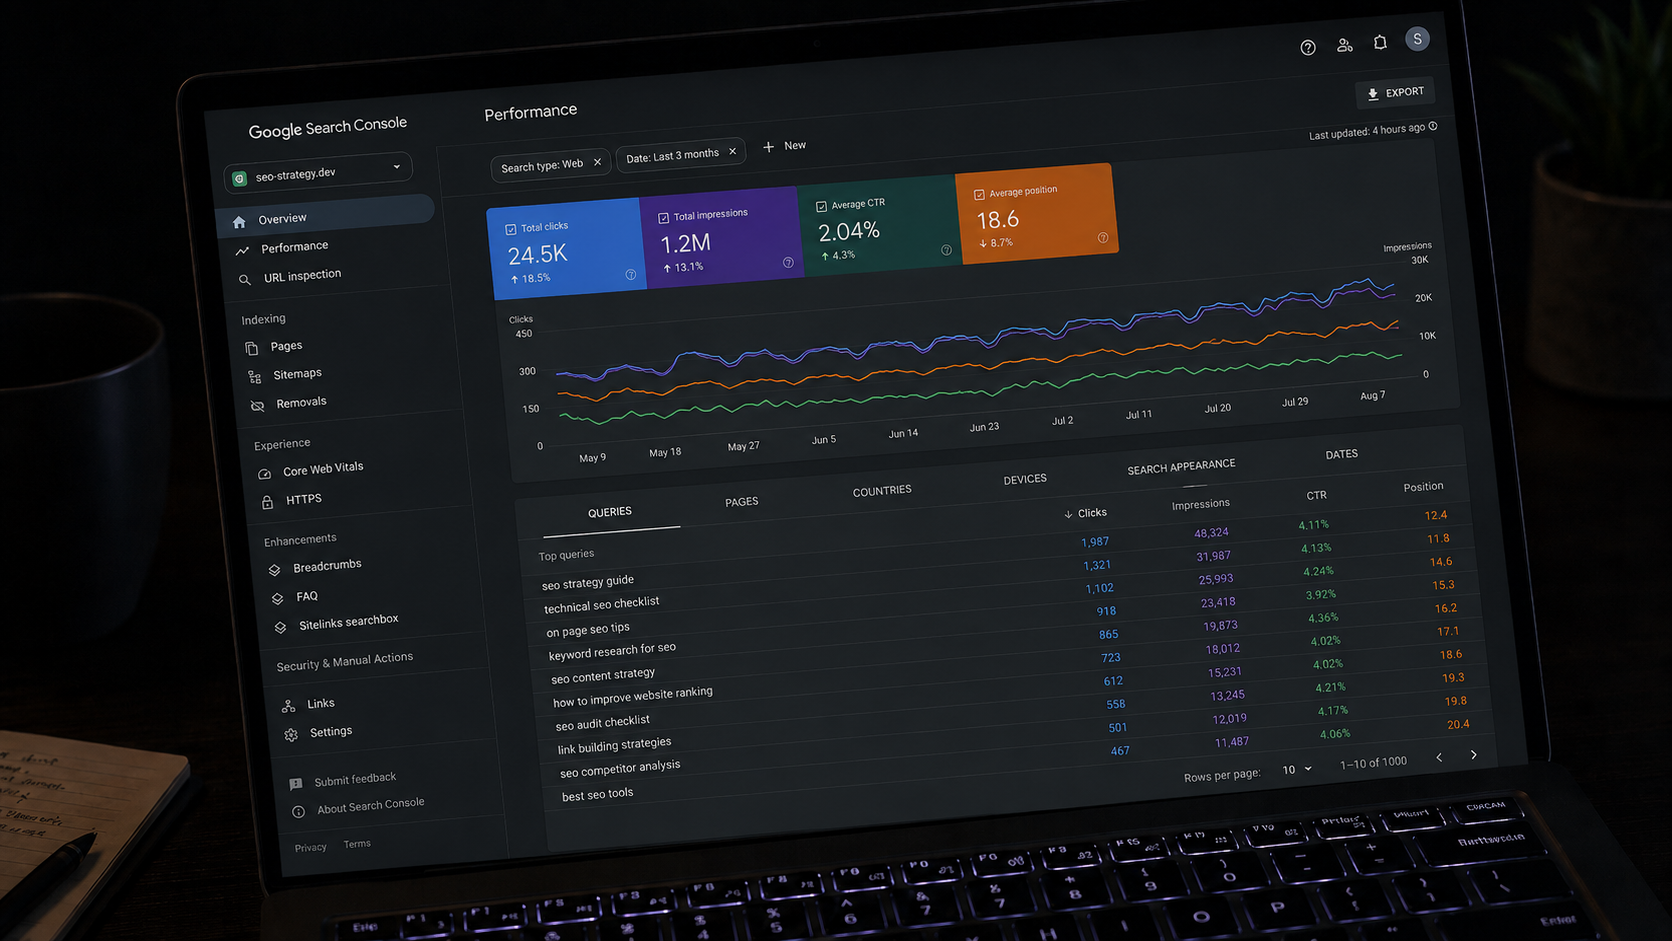Click the Breadcrumbs layers icon
Screen dimensions: 1672x941
coord(275,570)
